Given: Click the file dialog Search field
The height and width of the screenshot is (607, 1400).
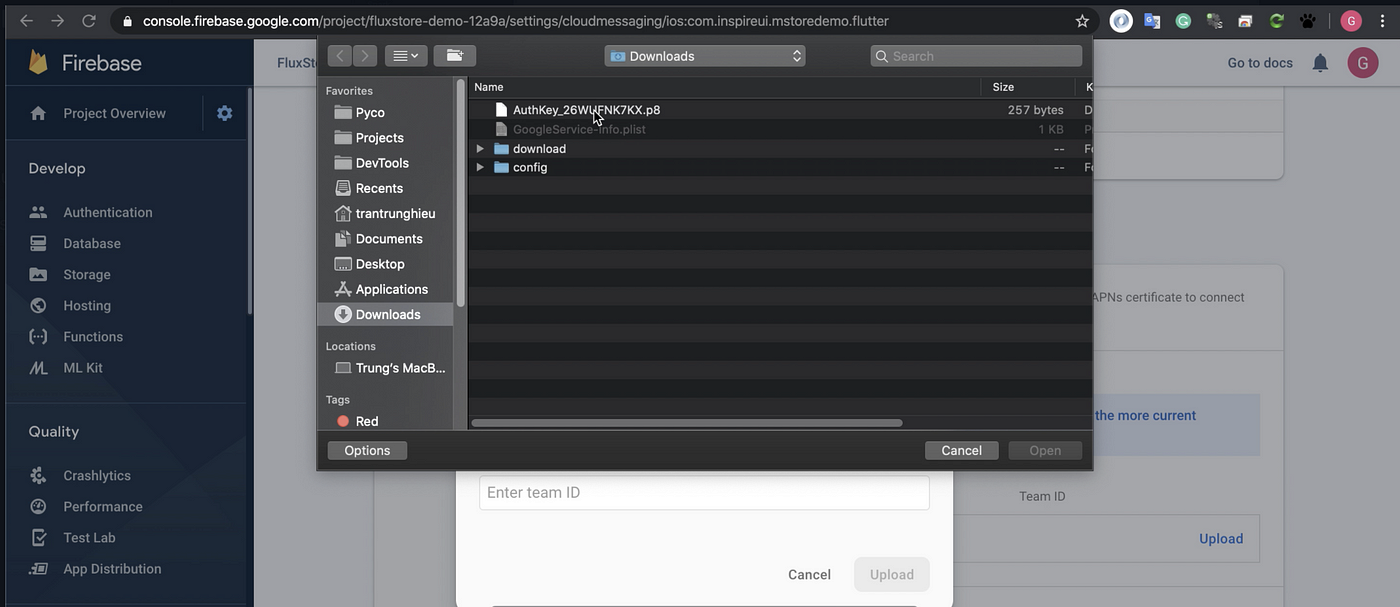Looking at the screenshot, I should click(x=976, y=56).
